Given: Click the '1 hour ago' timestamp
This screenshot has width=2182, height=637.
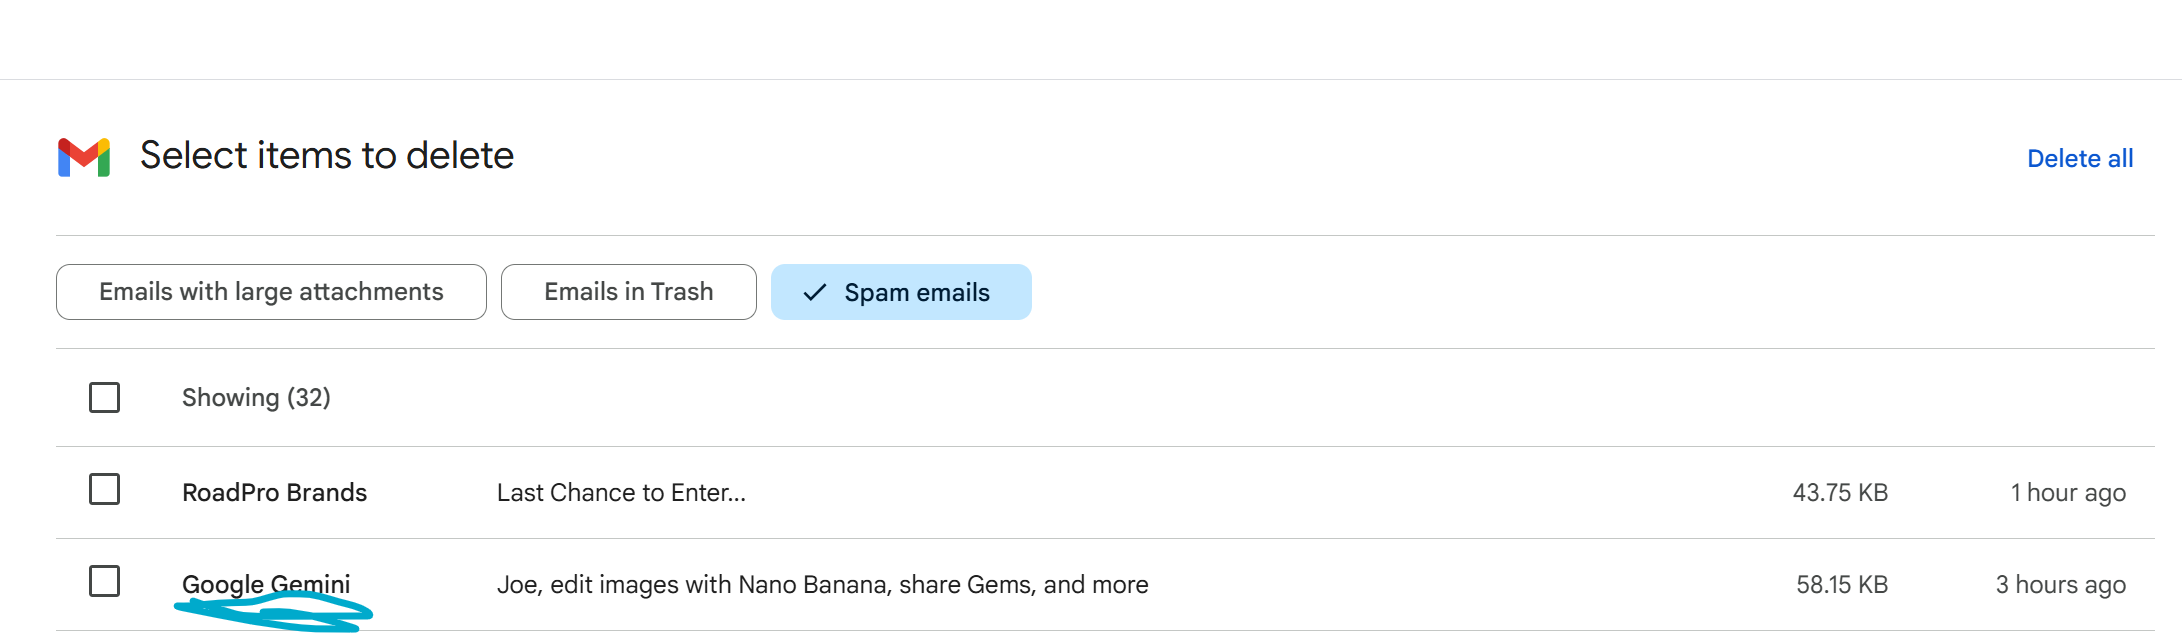Looking at the screenshot, I should tap(2067, 491).
